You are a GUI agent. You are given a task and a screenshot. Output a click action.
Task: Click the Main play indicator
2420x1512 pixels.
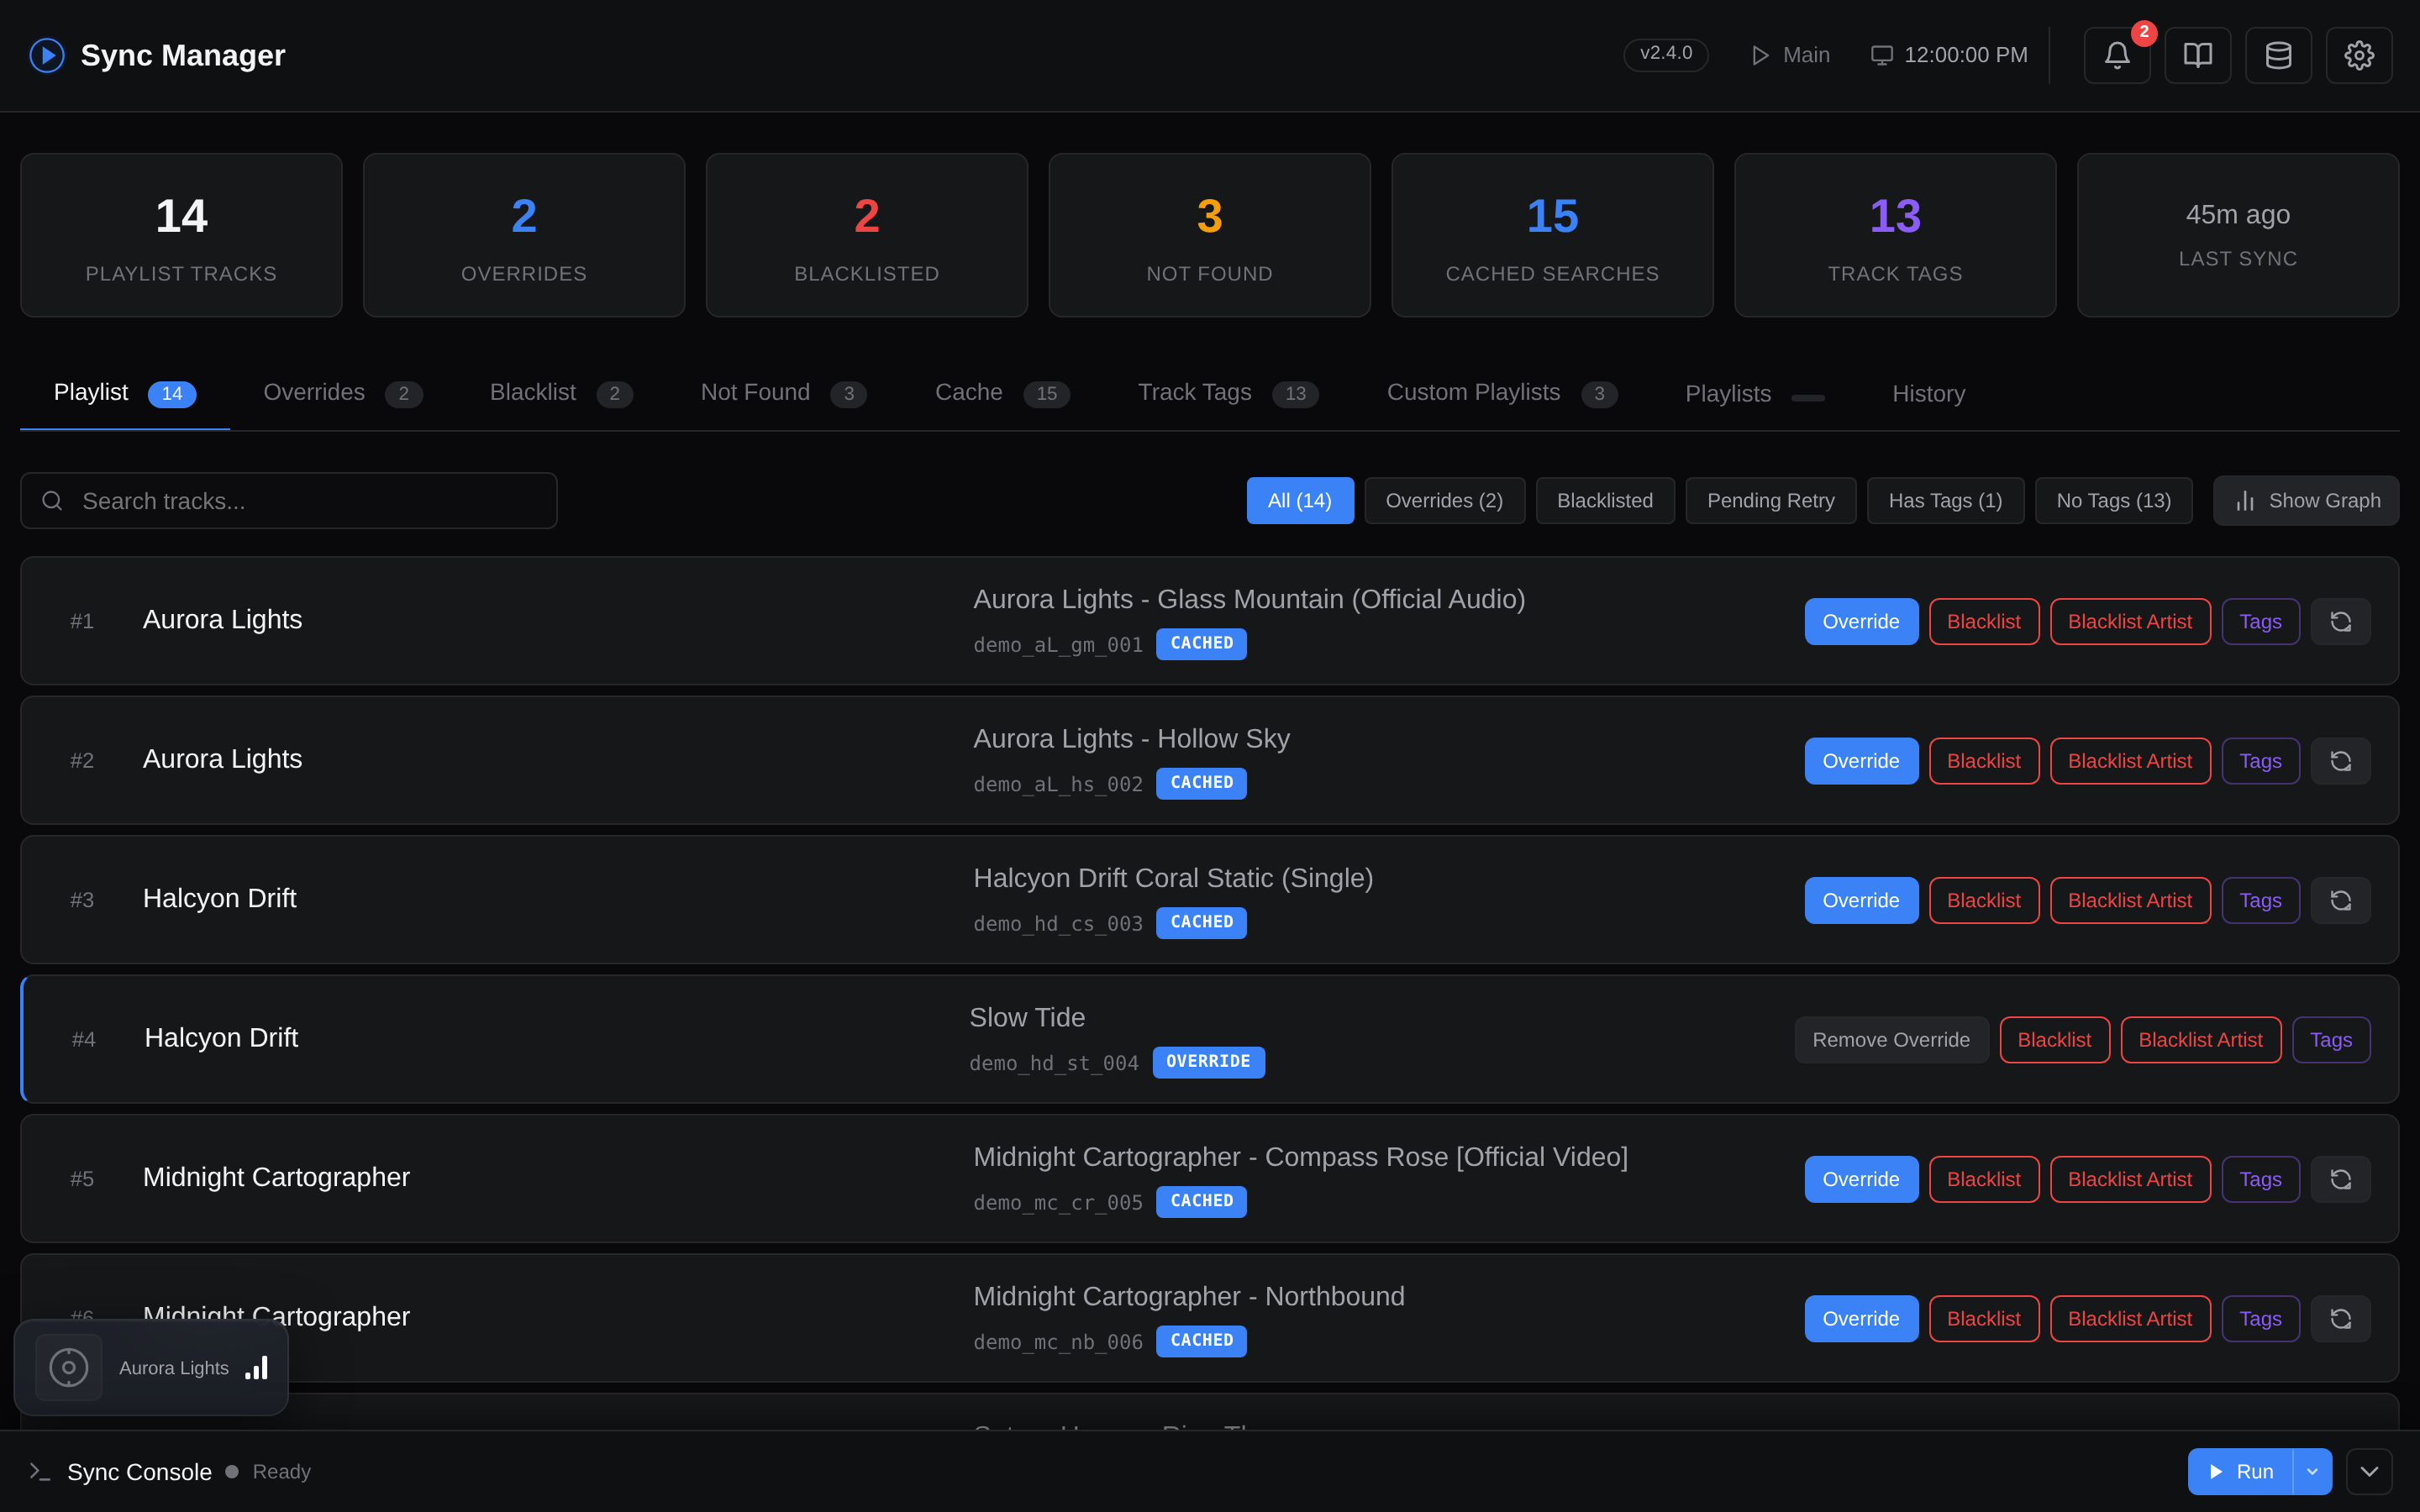(x=1790, y=55)
